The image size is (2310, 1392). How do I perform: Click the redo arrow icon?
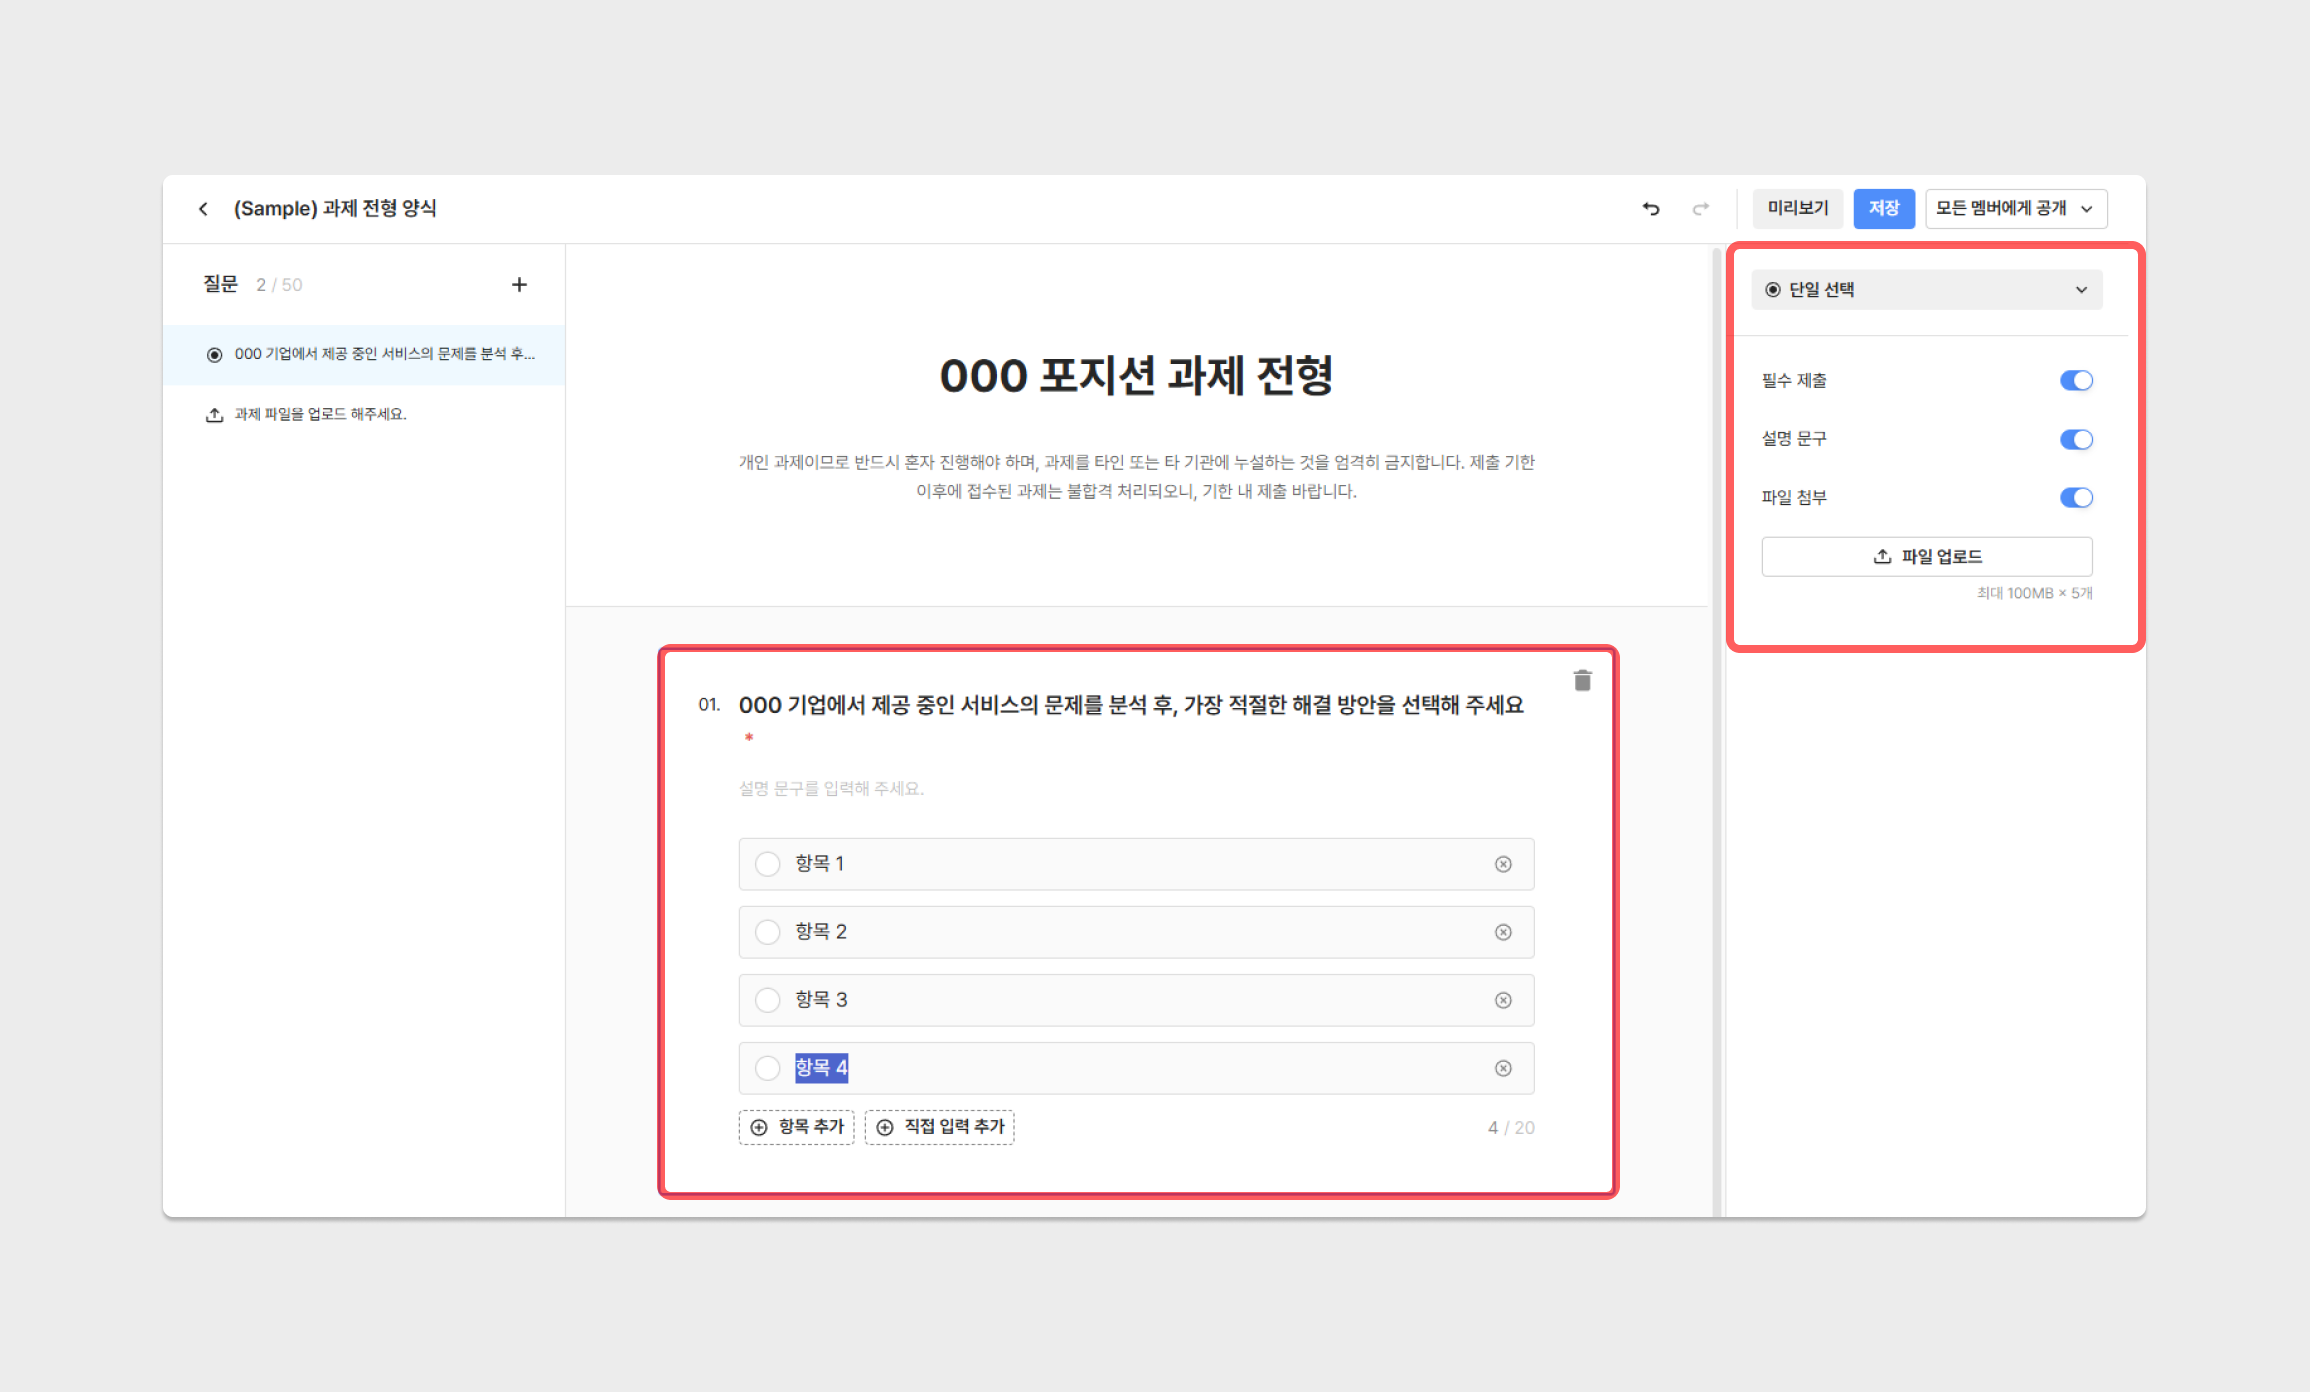point(1700,209)
